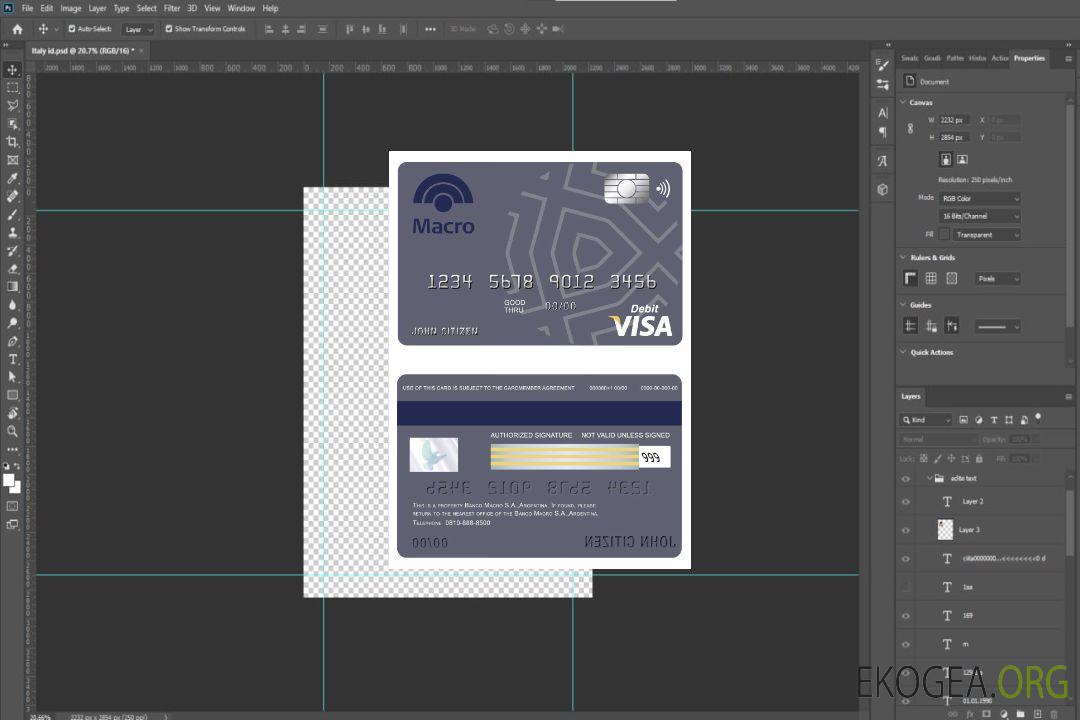Click the layer effects fx icon
1080x720 pixels.
point(970,714)
